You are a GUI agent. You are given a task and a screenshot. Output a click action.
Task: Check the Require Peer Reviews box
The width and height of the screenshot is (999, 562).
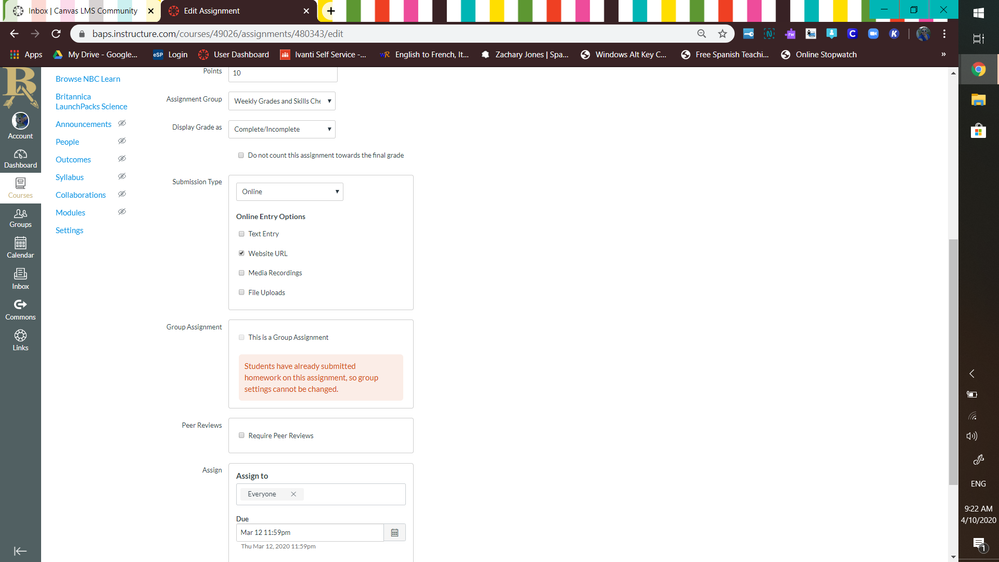coord(241,436)
